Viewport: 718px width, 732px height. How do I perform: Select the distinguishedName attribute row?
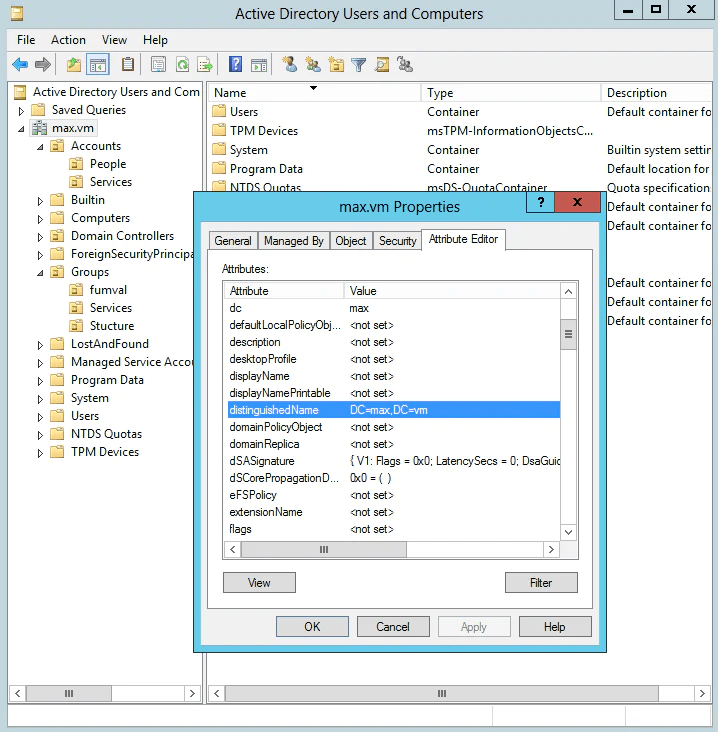tap(394, 410)
